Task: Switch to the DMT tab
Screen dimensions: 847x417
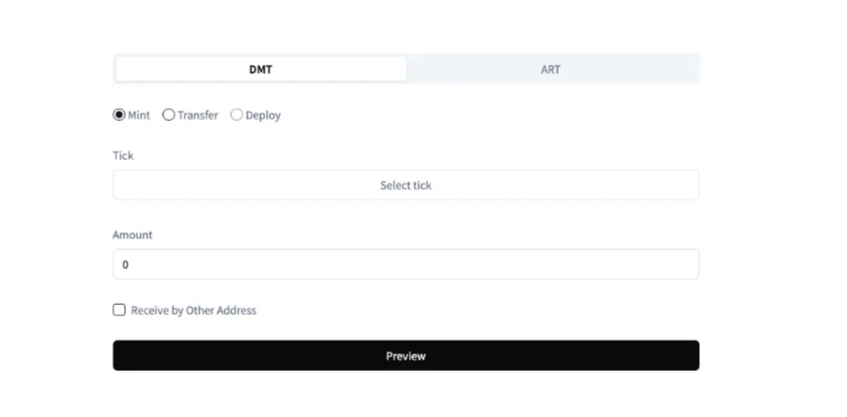Action: (x=260, y=69)
